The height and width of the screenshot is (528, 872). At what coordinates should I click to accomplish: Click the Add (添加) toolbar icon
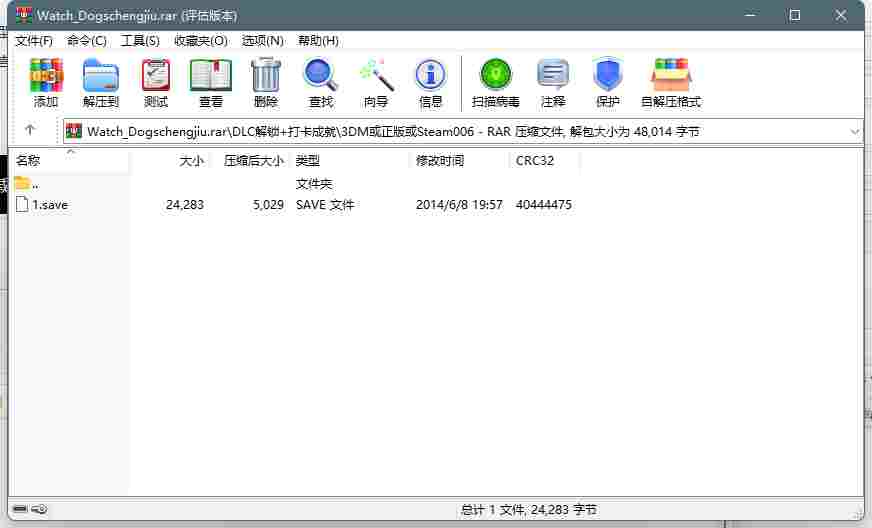(x=46, y=82)
